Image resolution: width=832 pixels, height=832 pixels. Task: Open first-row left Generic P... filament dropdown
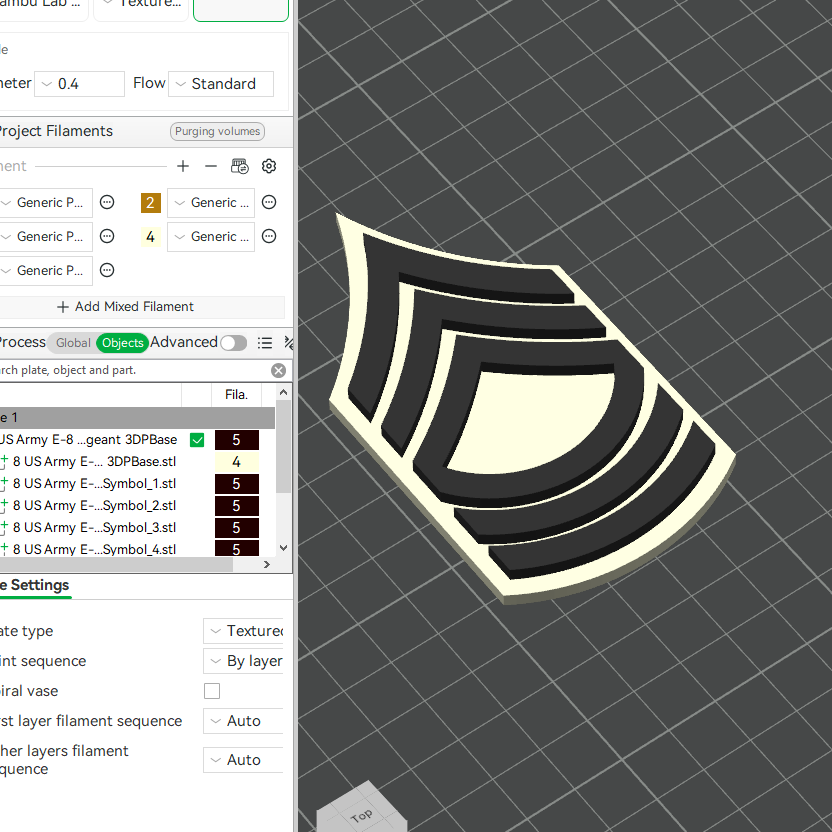pyautogui.click(x=45, y=203)
